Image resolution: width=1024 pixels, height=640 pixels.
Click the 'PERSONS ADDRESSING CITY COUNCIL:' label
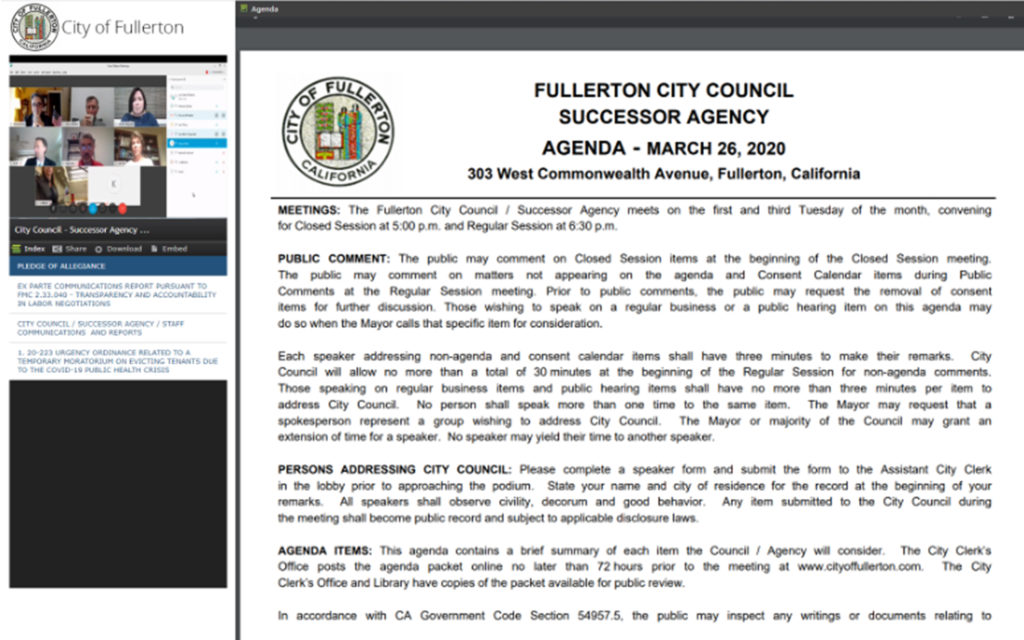click(394, 470)
